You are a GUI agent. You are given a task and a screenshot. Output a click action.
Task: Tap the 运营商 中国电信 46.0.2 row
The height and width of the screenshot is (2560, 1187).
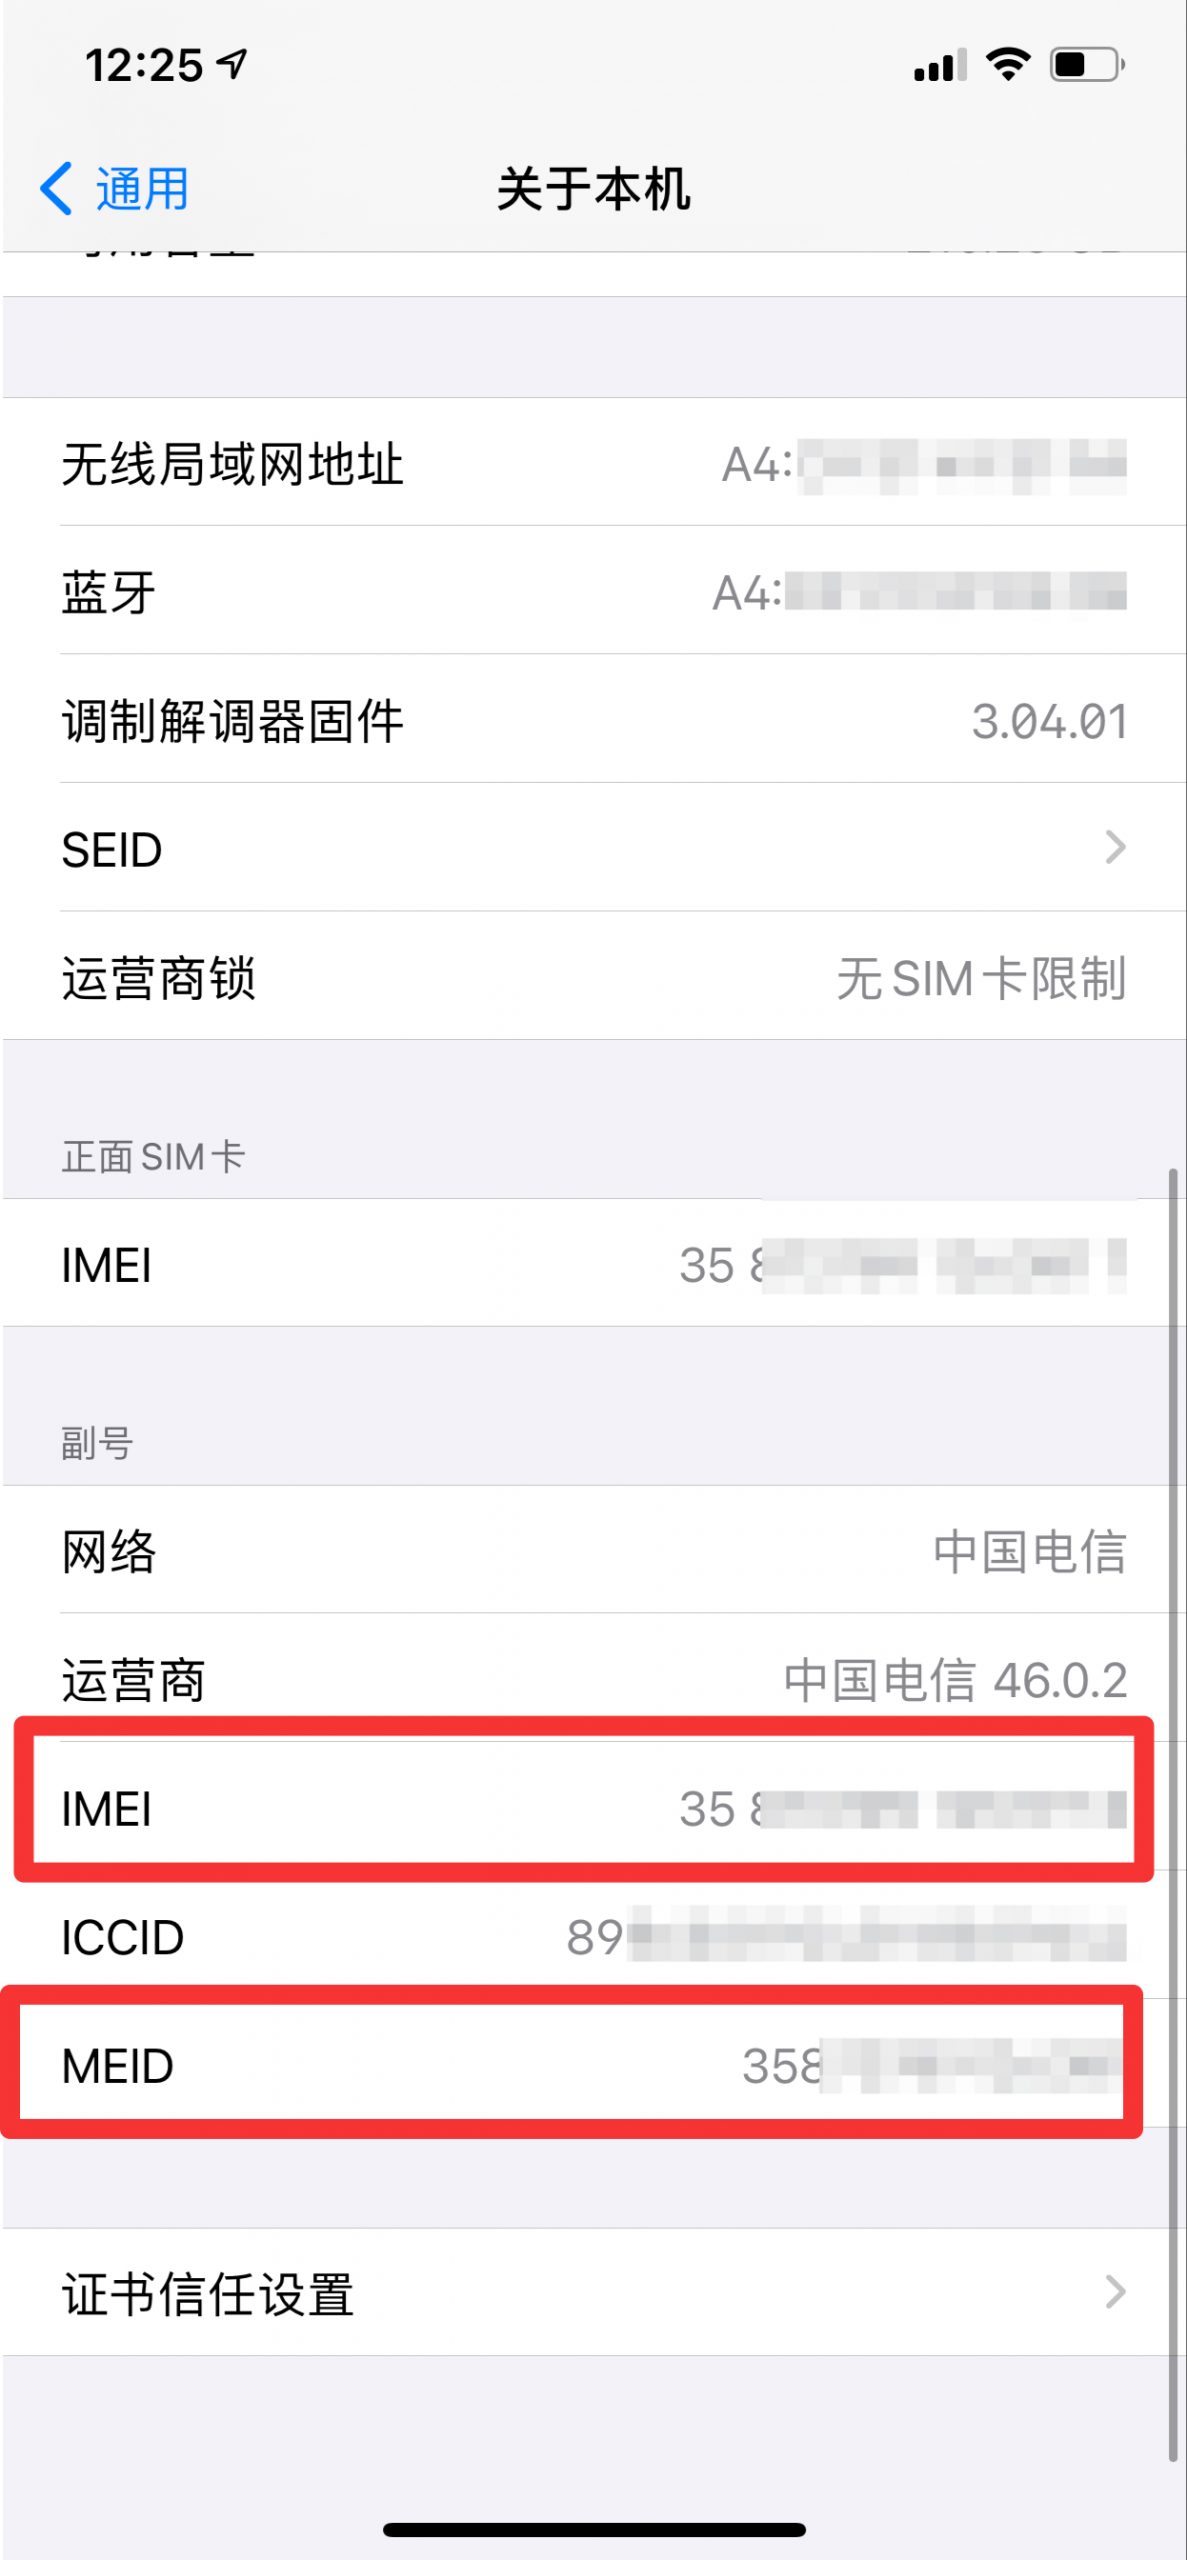(x=593, y=1677)
